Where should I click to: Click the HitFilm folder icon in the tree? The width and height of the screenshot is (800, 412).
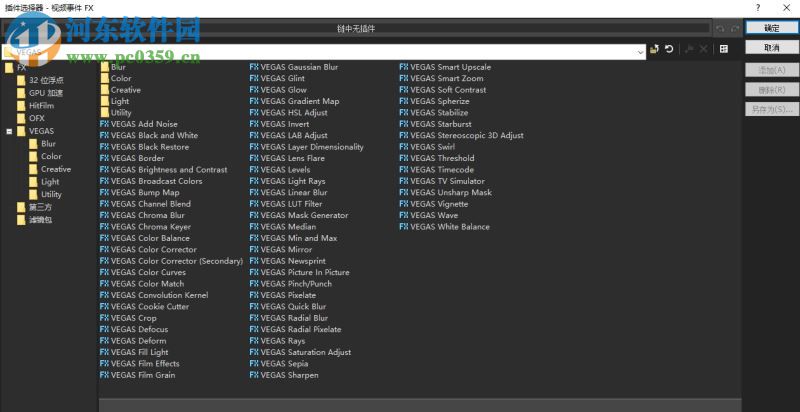click(21, 106)
